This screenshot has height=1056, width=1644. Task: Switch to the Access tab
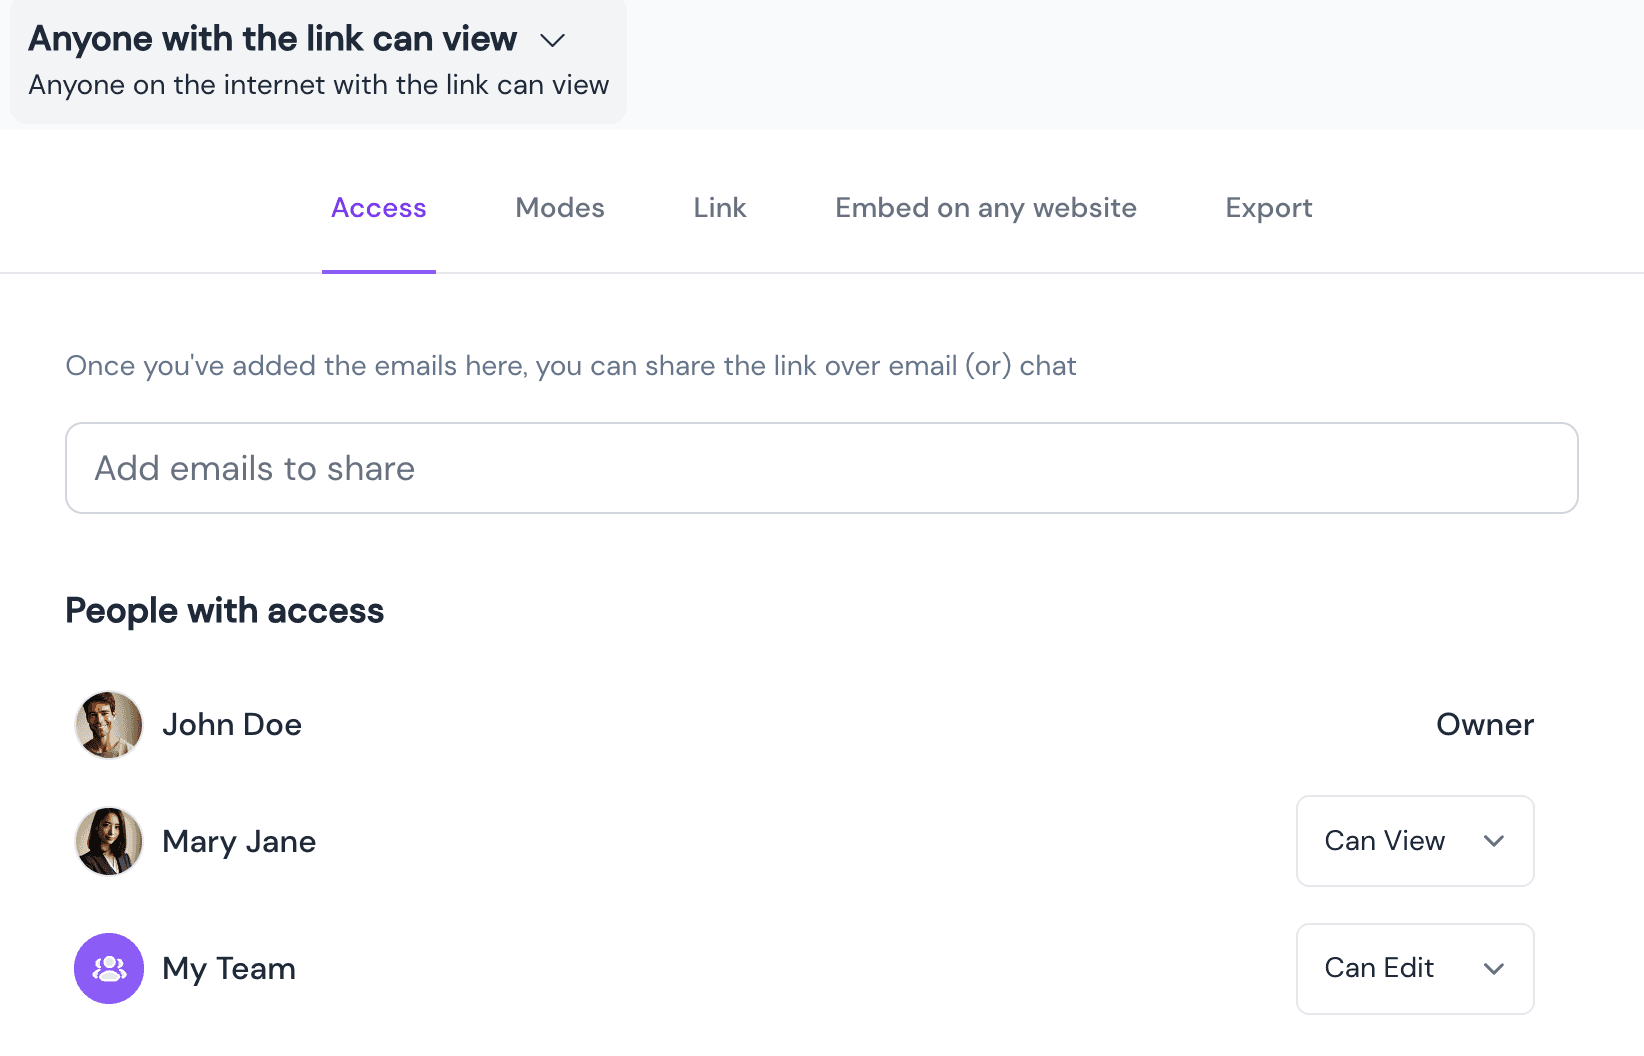[x=378, y=208]
